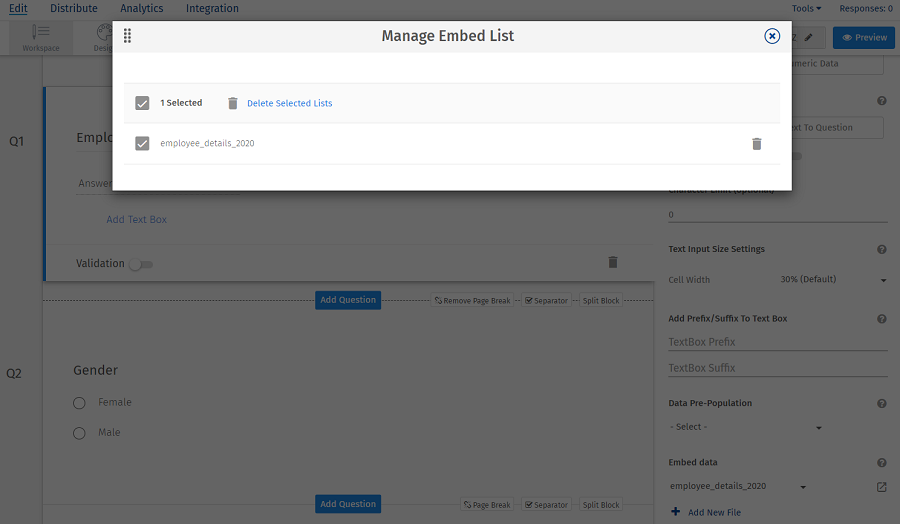Click the Q1 question delete trash icon

tap(613, 262)
